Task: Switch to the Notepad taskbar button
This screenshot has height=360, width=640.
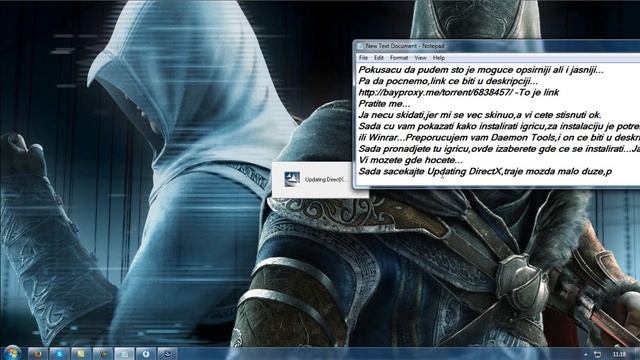Action: point(124,353)
